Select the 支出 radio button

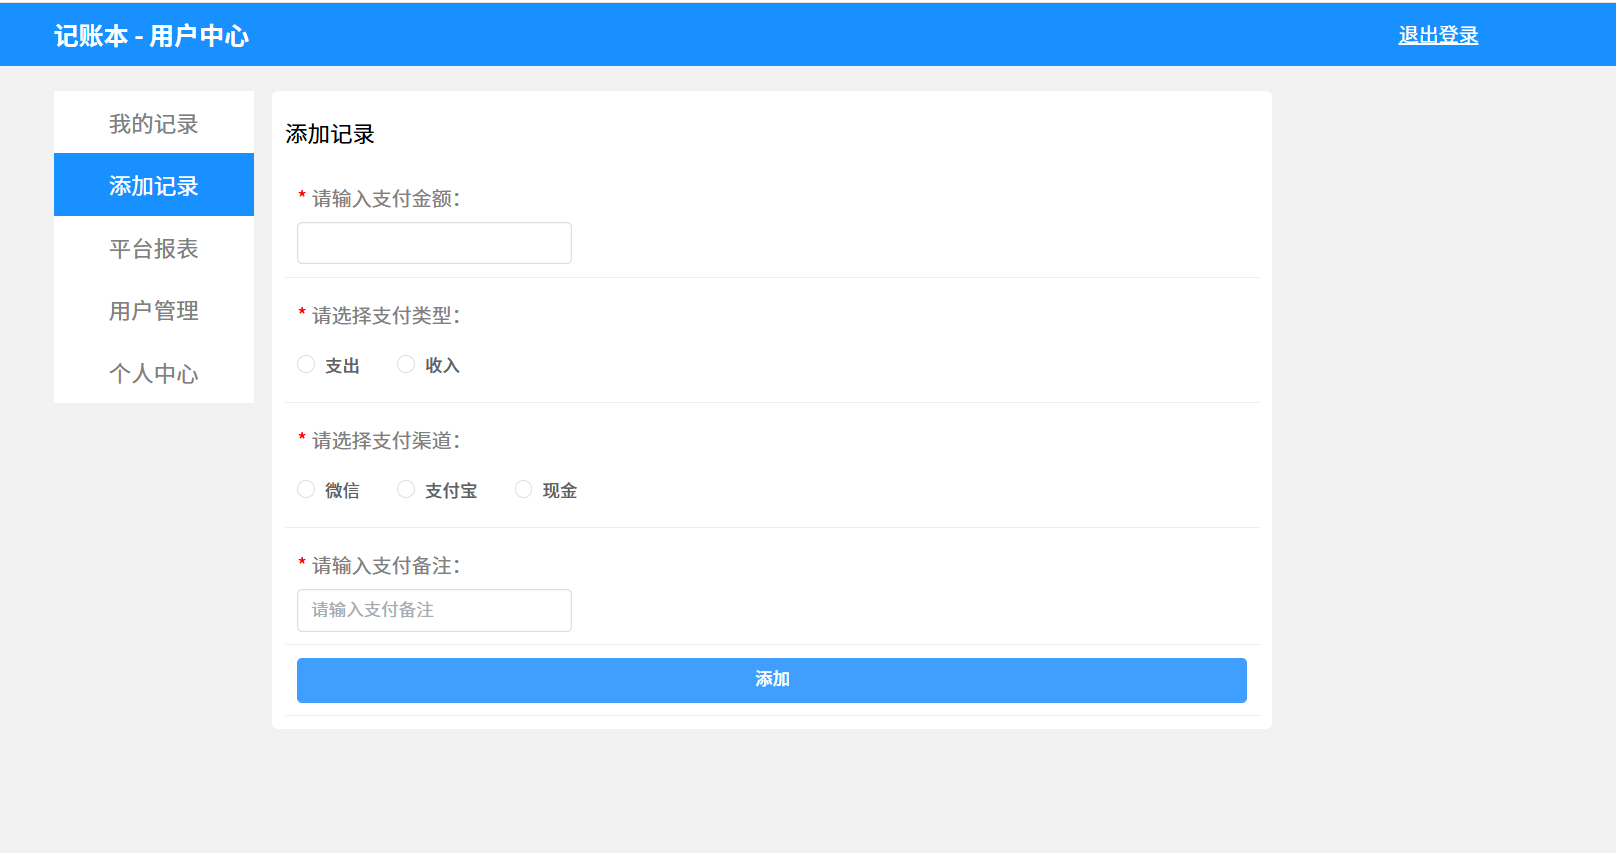pyautogui.click(x=306, y=365)
